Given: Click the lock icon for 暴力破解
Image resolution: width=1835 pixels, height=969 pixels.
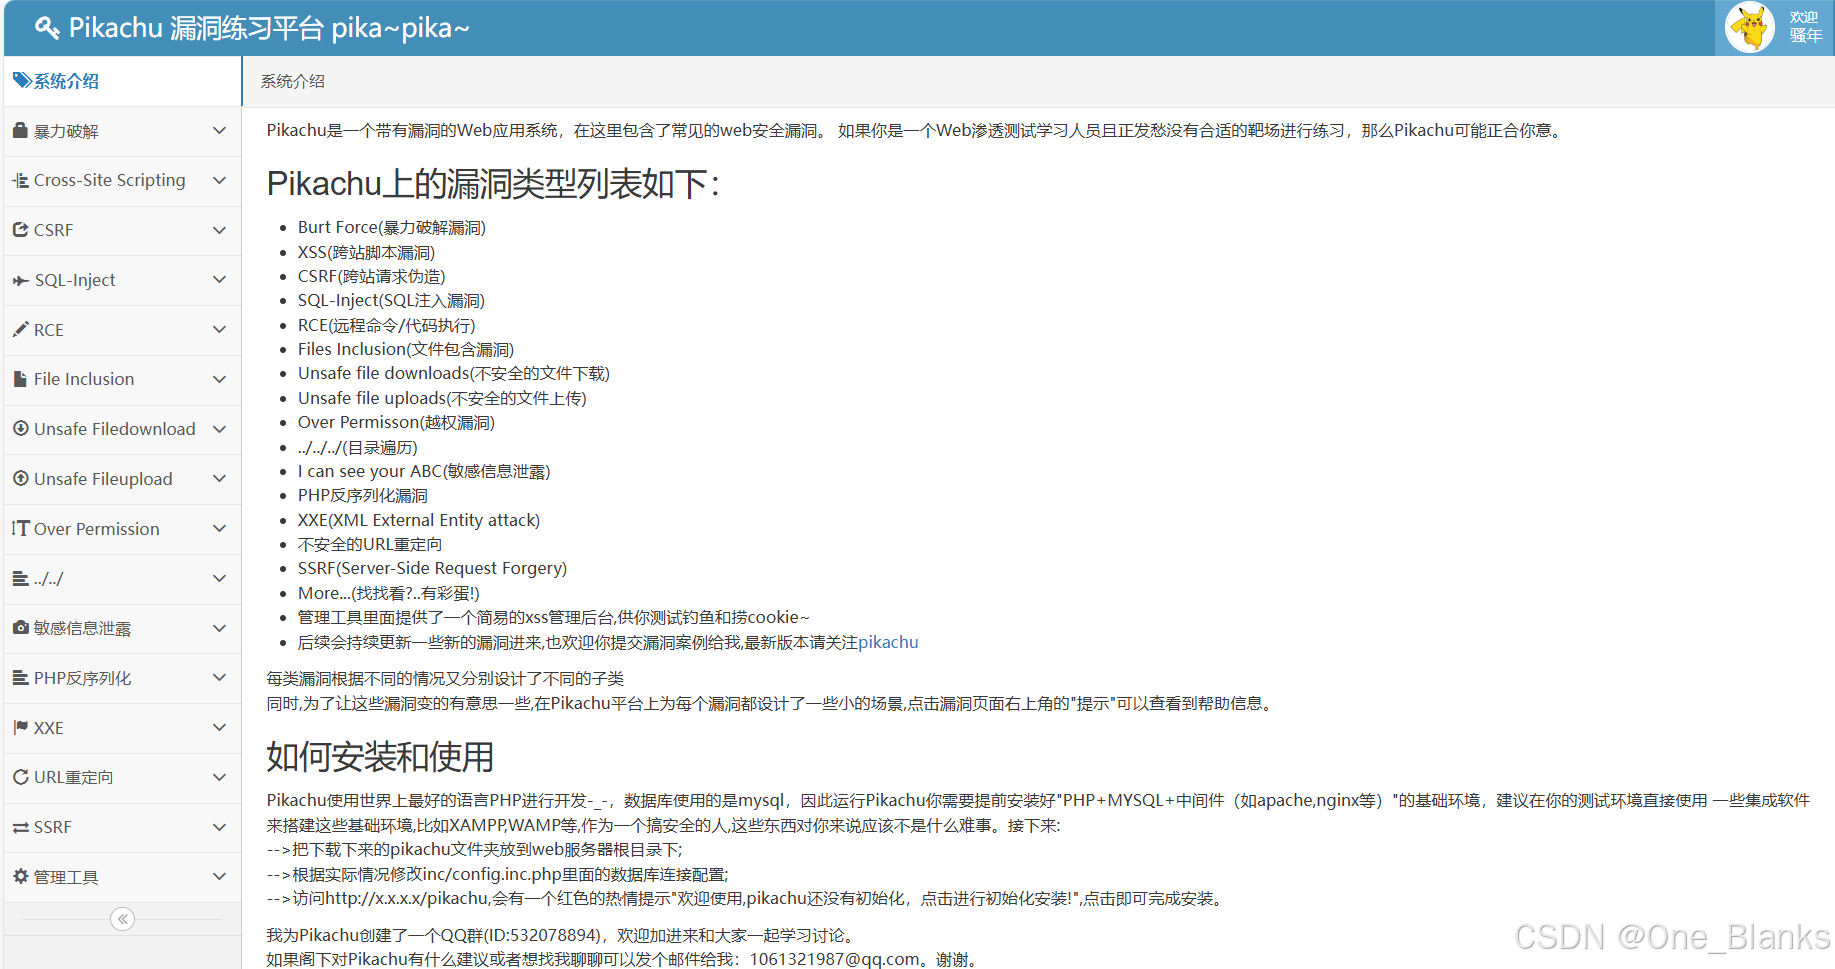Looking at the screenshot, I should tap(20, 130).
